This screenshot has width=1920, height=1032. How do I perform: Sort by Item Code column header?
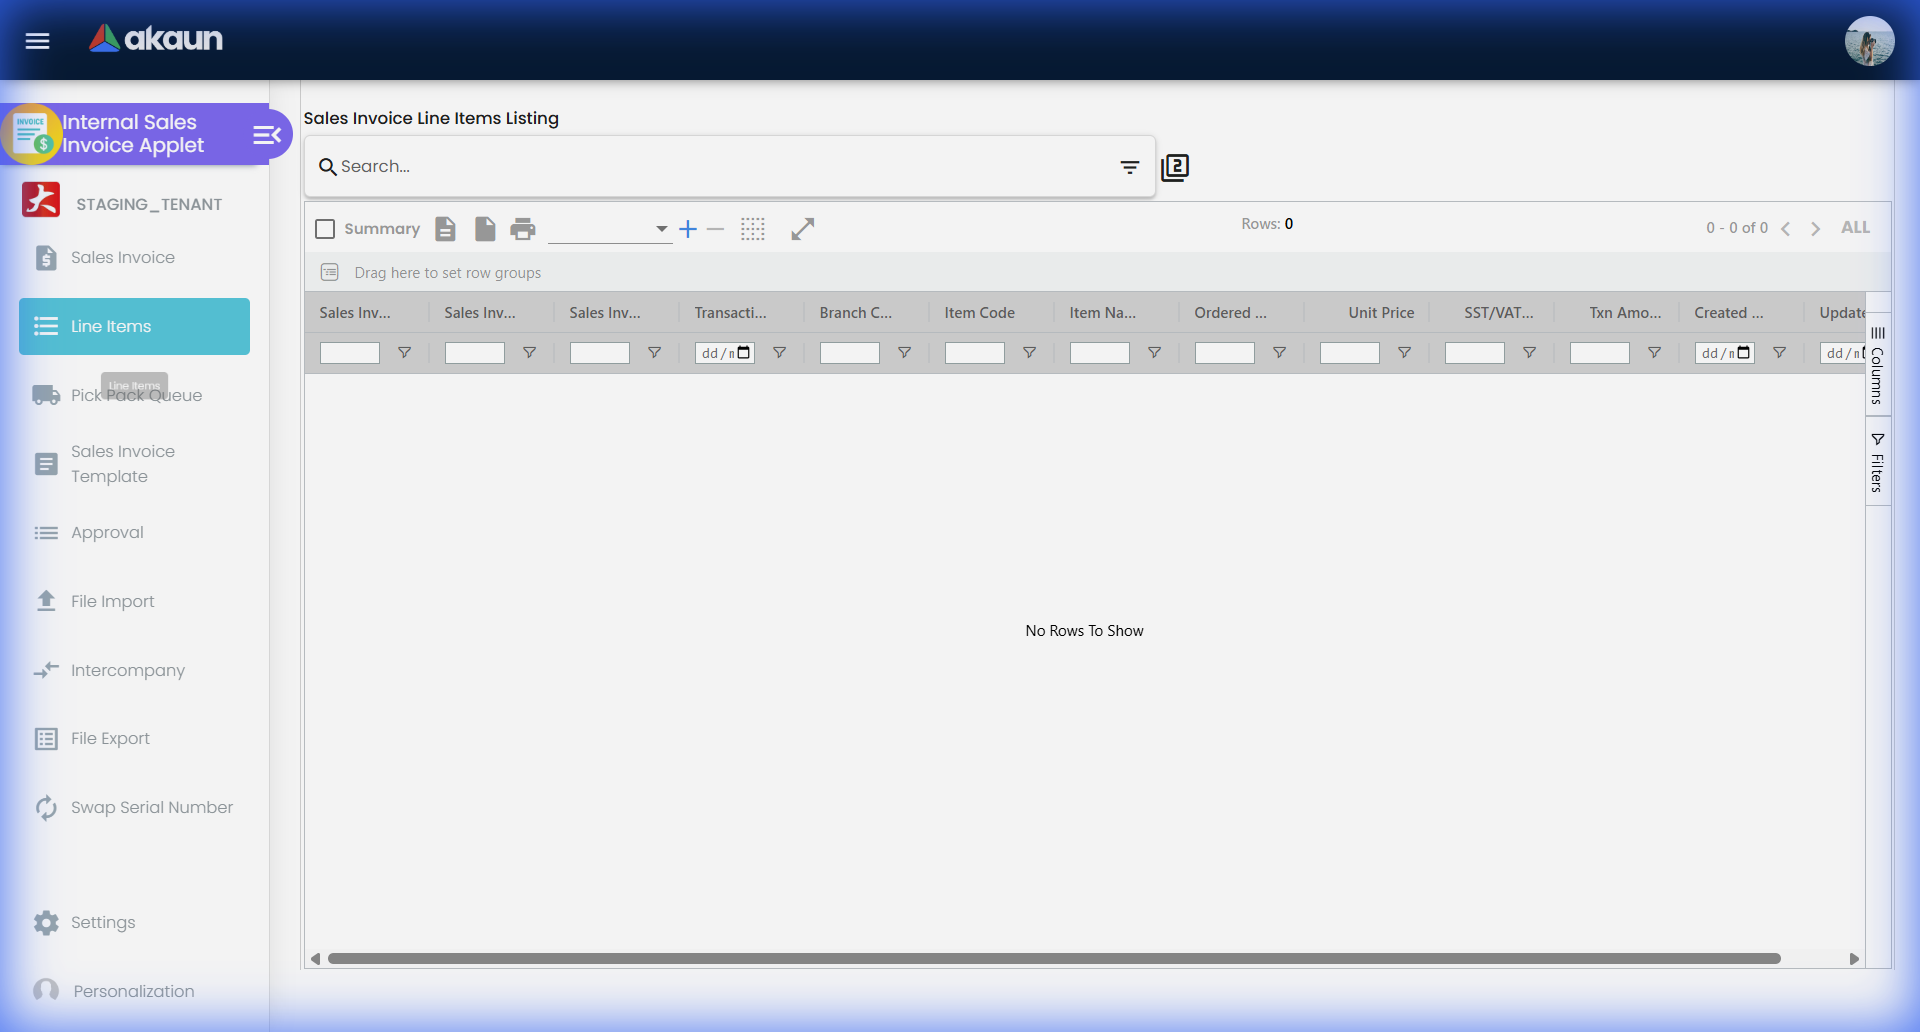[979, 313]
